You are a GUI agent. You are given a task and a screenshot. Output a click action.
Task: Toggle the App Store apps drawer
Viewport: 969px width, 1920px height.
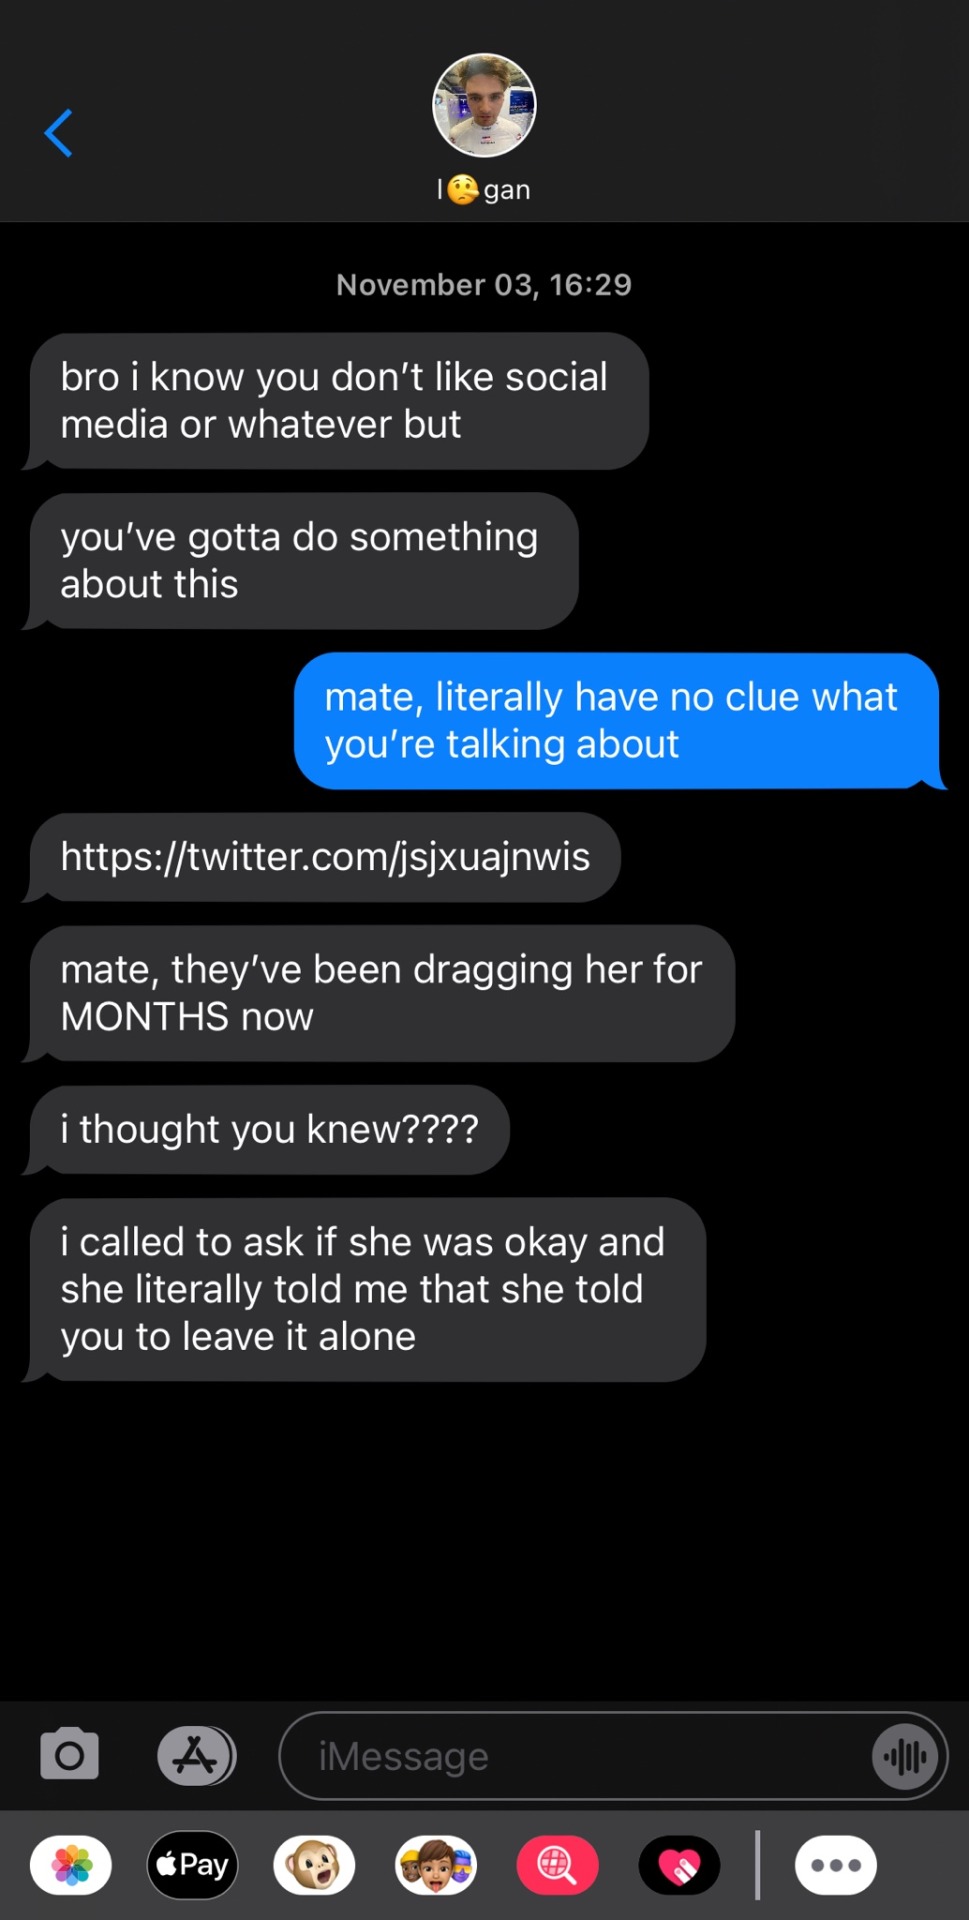click(196, 1756)
